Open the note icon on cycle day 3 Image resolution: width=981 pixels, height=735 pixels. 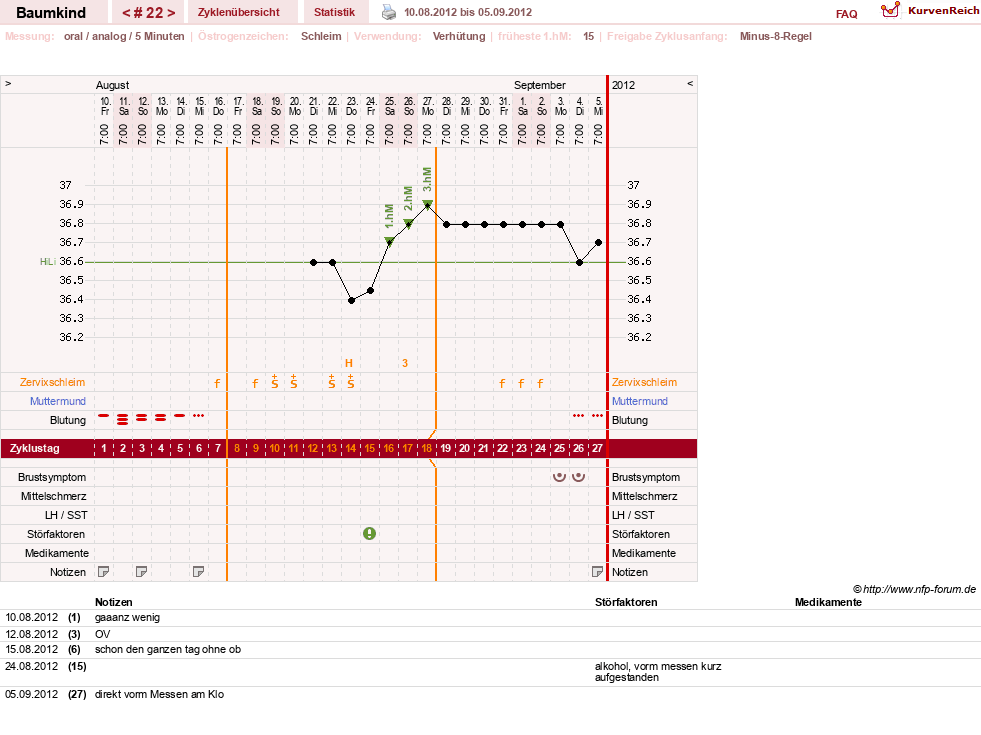[x=142, y=572]
